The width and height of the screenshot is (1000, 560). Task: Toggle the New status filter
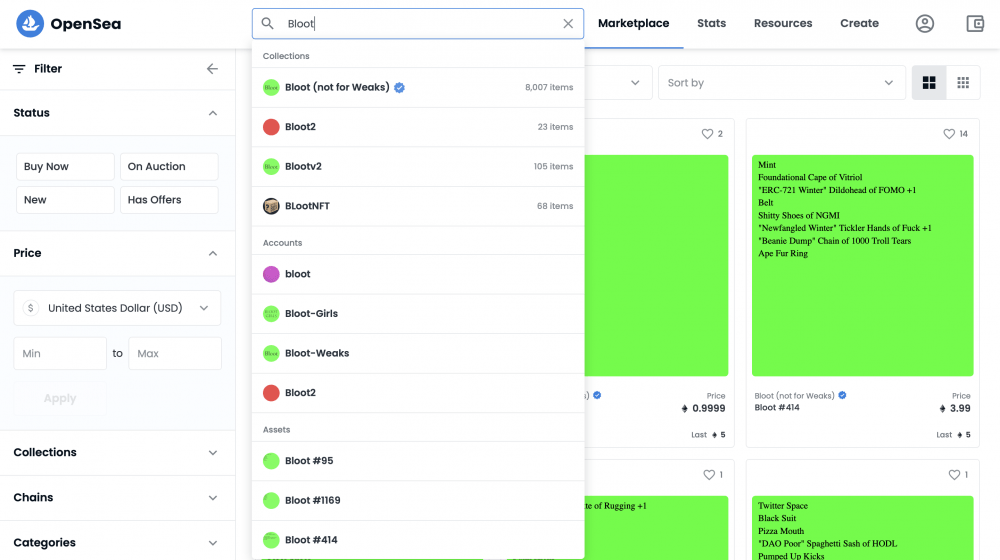pos(65,200)
